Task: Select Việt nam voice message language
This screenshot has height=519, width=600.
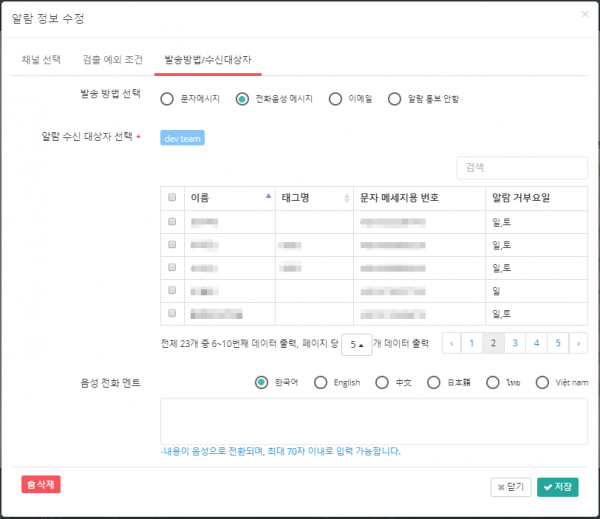Action: pos(542,382)
